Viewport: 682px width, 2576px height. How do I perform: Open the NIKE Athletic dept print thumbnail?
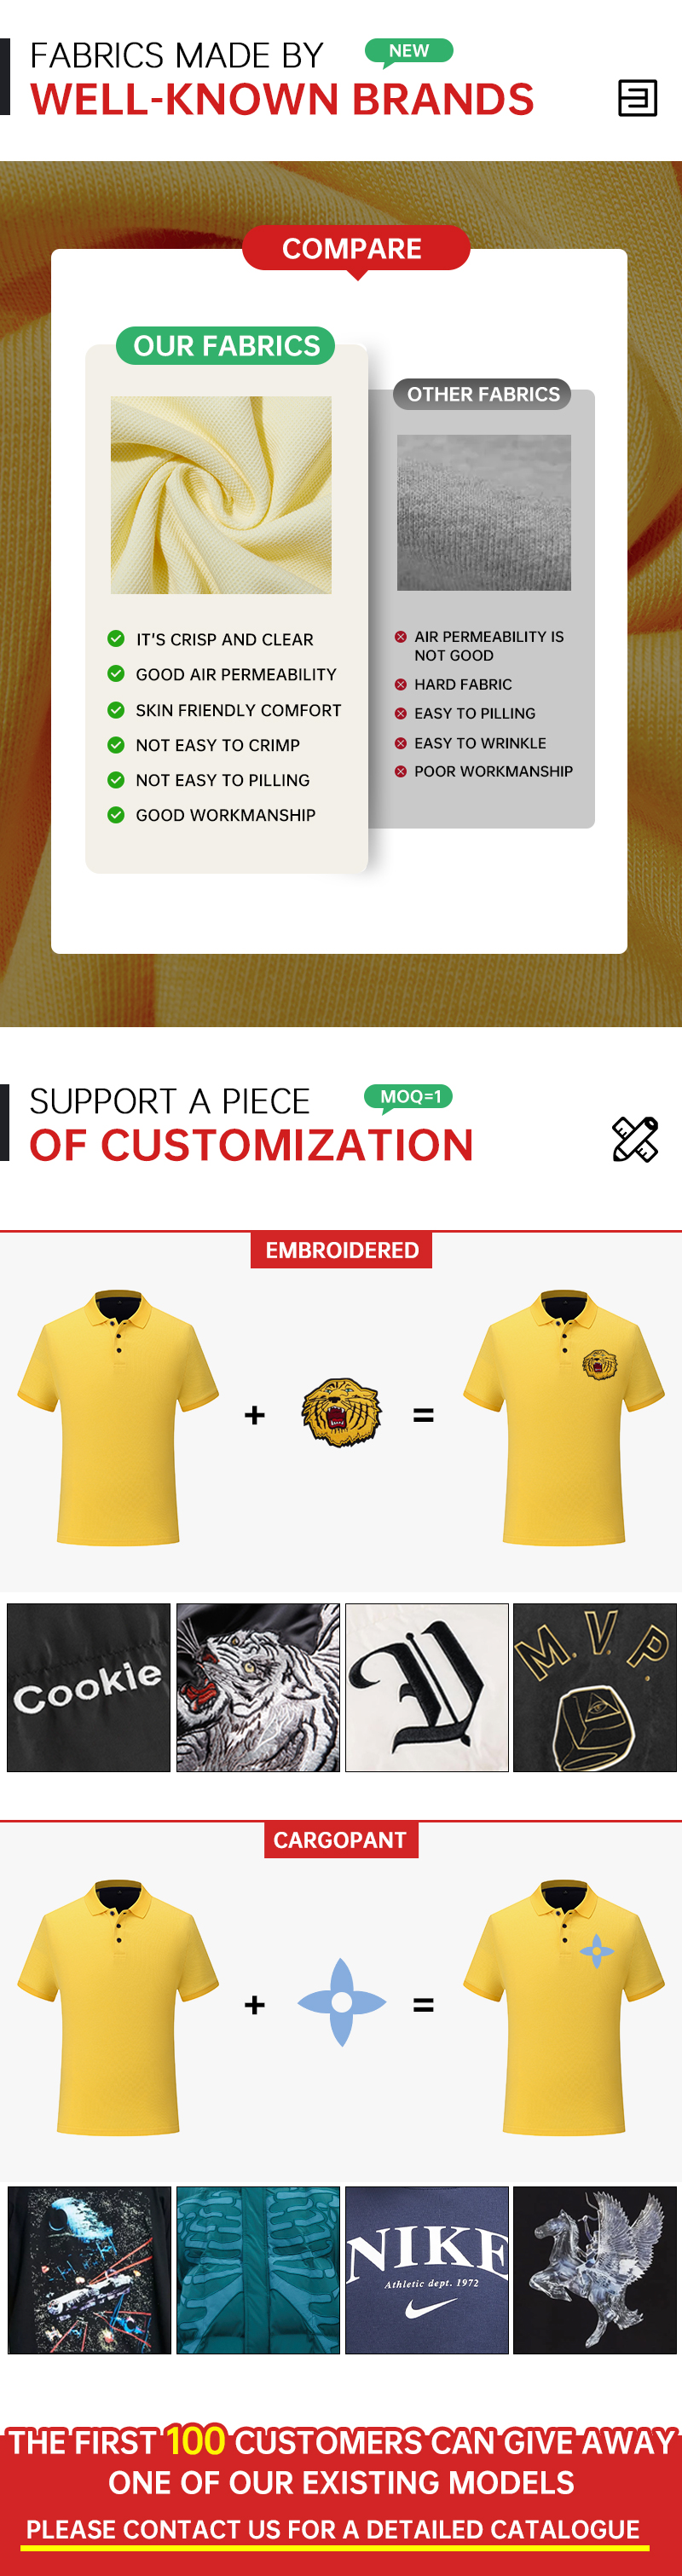point(427,2270)
